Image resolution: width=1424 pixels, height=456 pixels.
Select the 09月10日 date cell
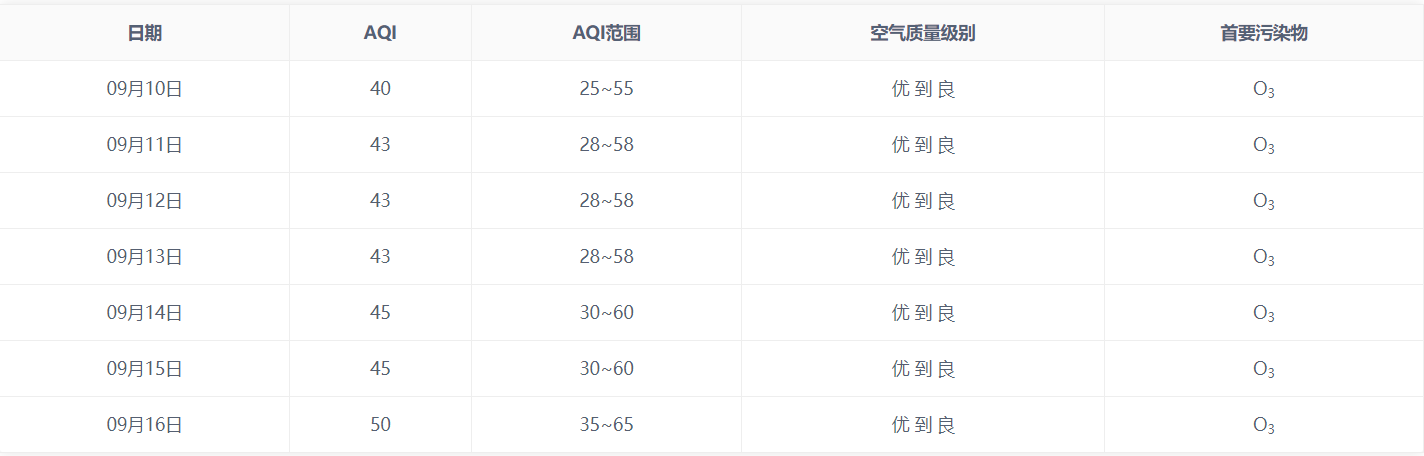[x=145, y=89]
